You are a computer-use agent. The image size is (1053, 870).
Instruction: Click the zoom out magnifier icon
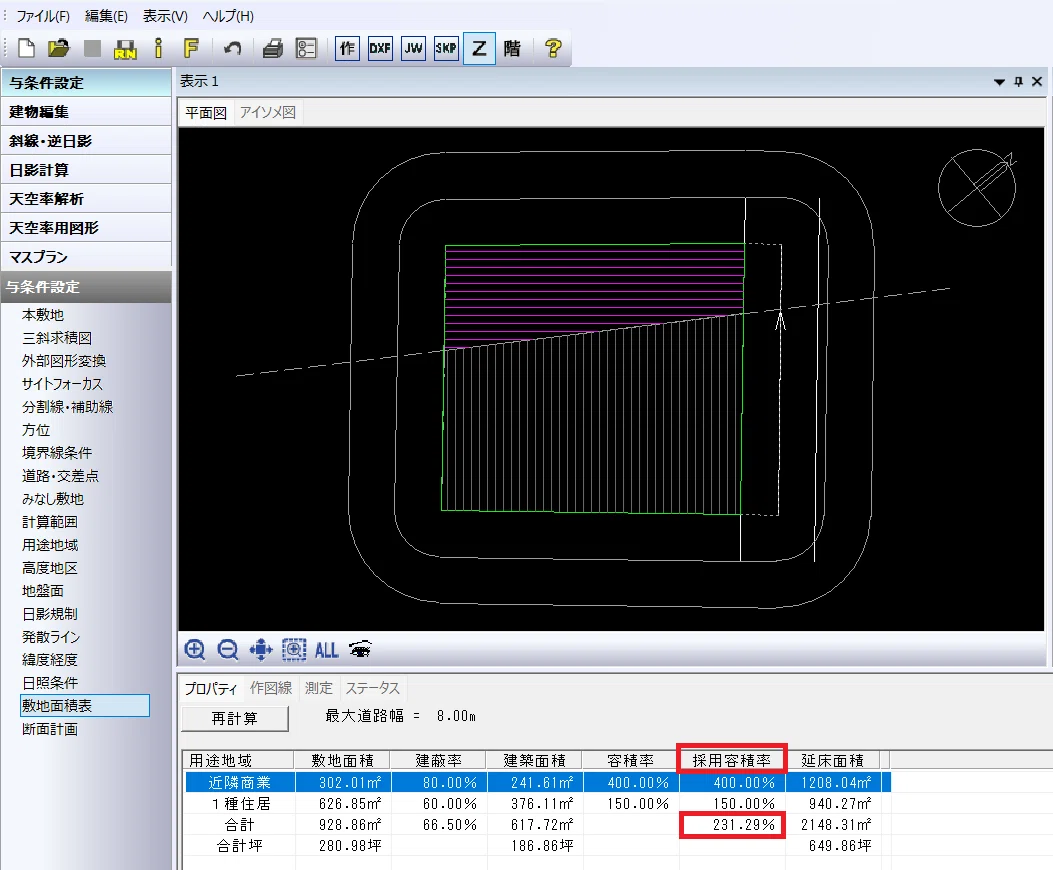pyautogui.click(x=228, y=650)
